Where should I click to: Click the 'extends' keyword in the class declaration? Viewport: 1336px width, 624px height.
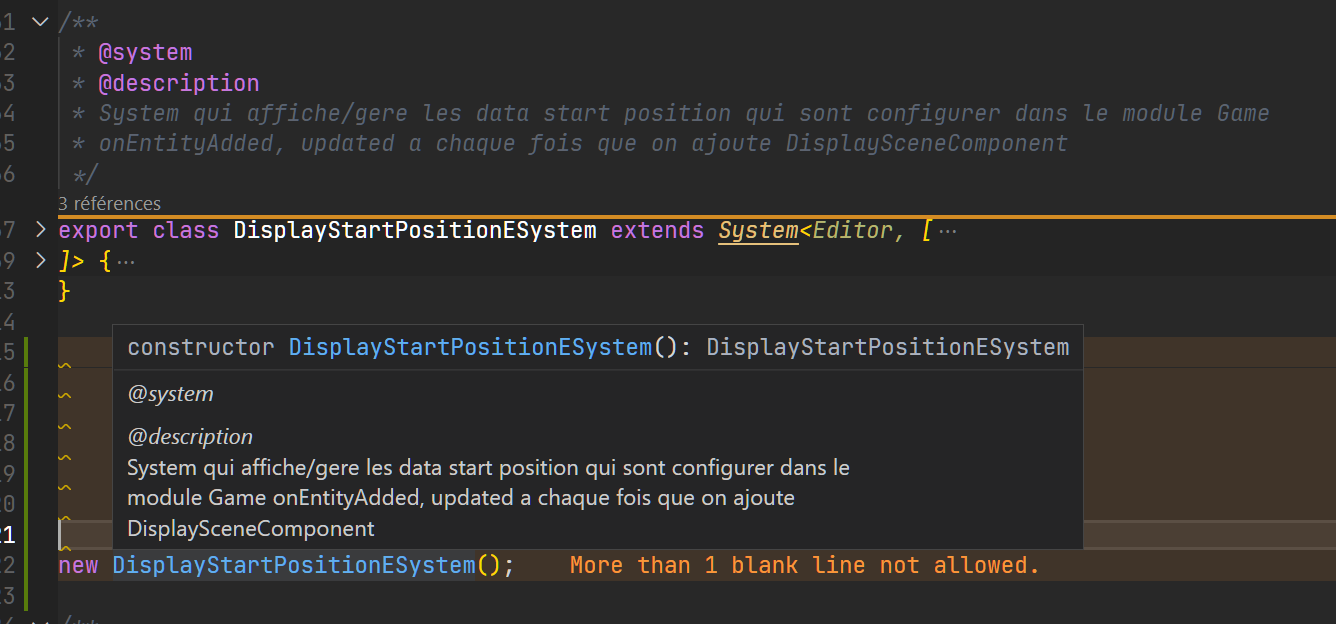(656, 229)
